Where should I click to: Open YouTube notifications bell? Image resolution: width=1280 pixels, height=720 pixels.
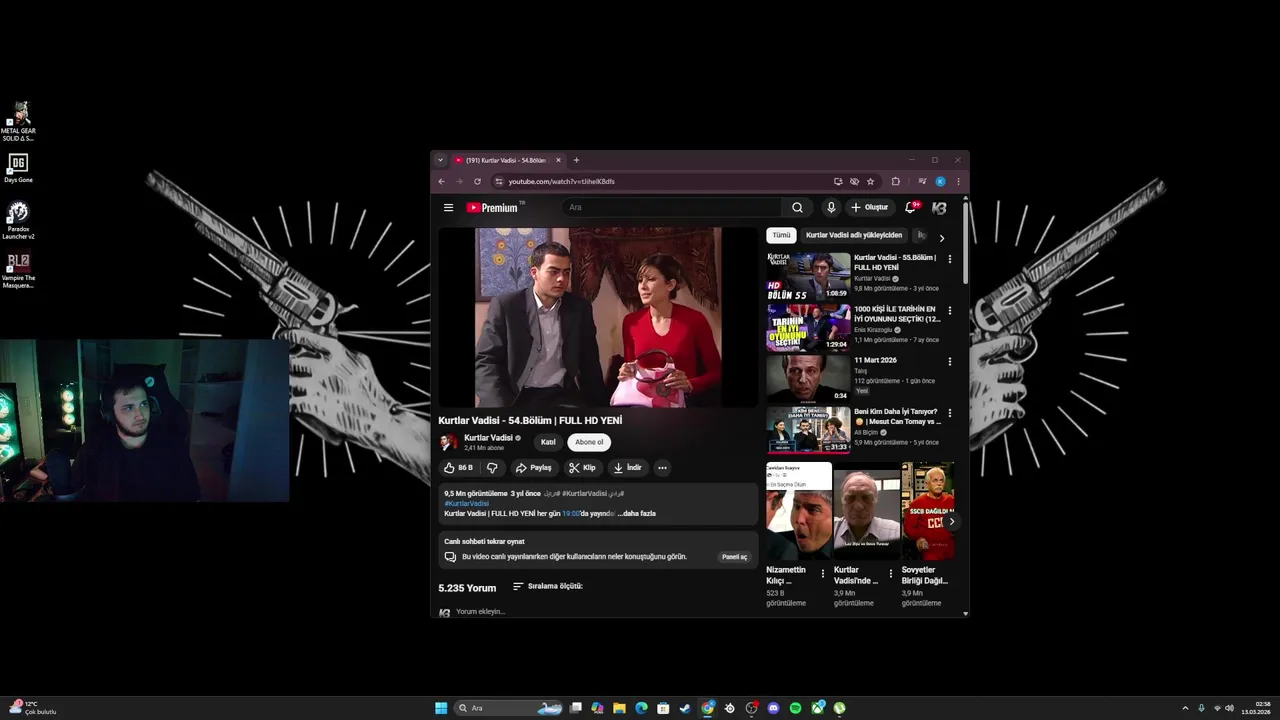click(910, 208)
